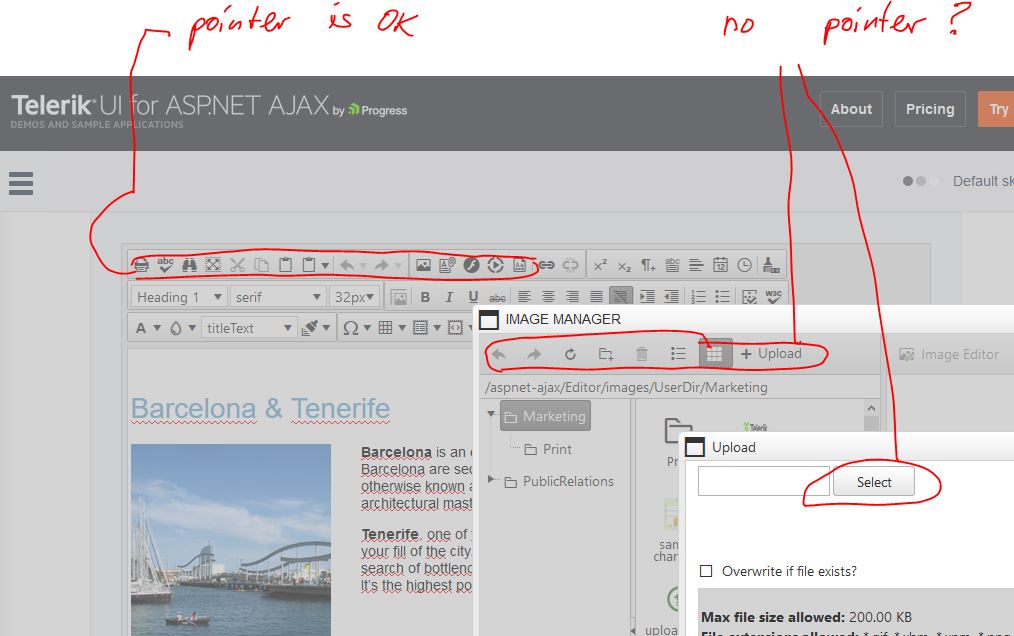Viewport: 1014px width, 636px height.
Task: Expand the PublicRelations folder node
Action: 491,479
